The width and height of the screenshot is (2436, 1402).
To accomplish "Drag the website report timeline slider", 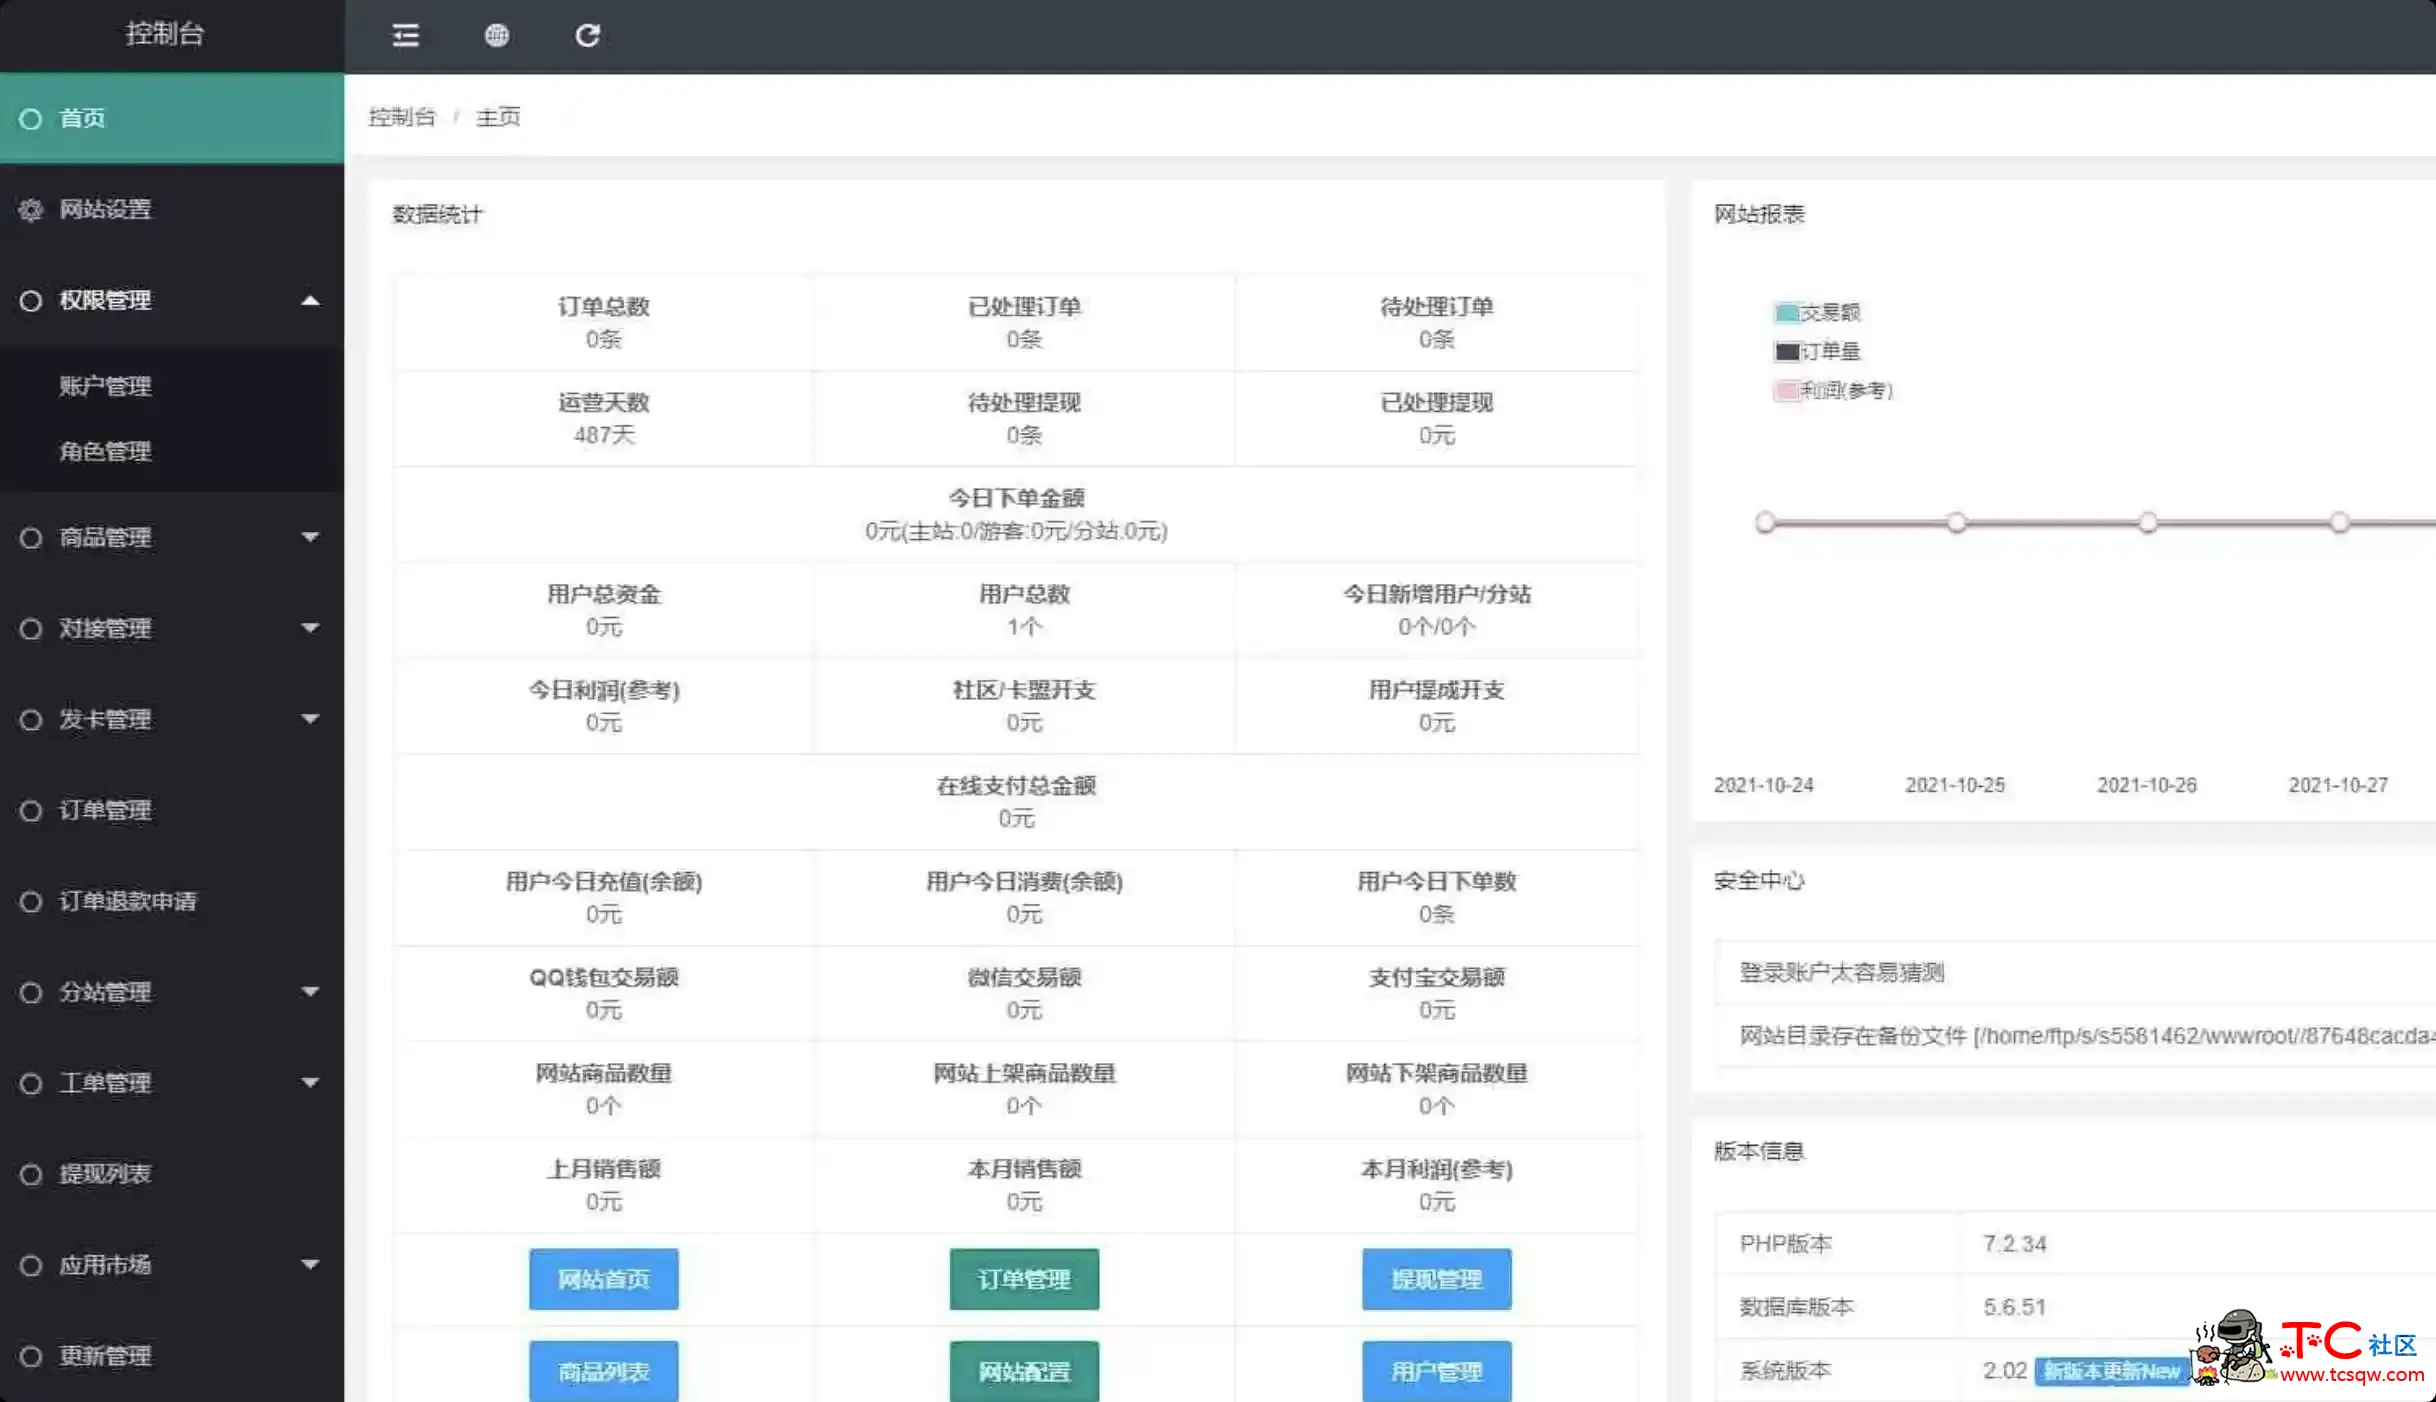I will point(1763,522).
